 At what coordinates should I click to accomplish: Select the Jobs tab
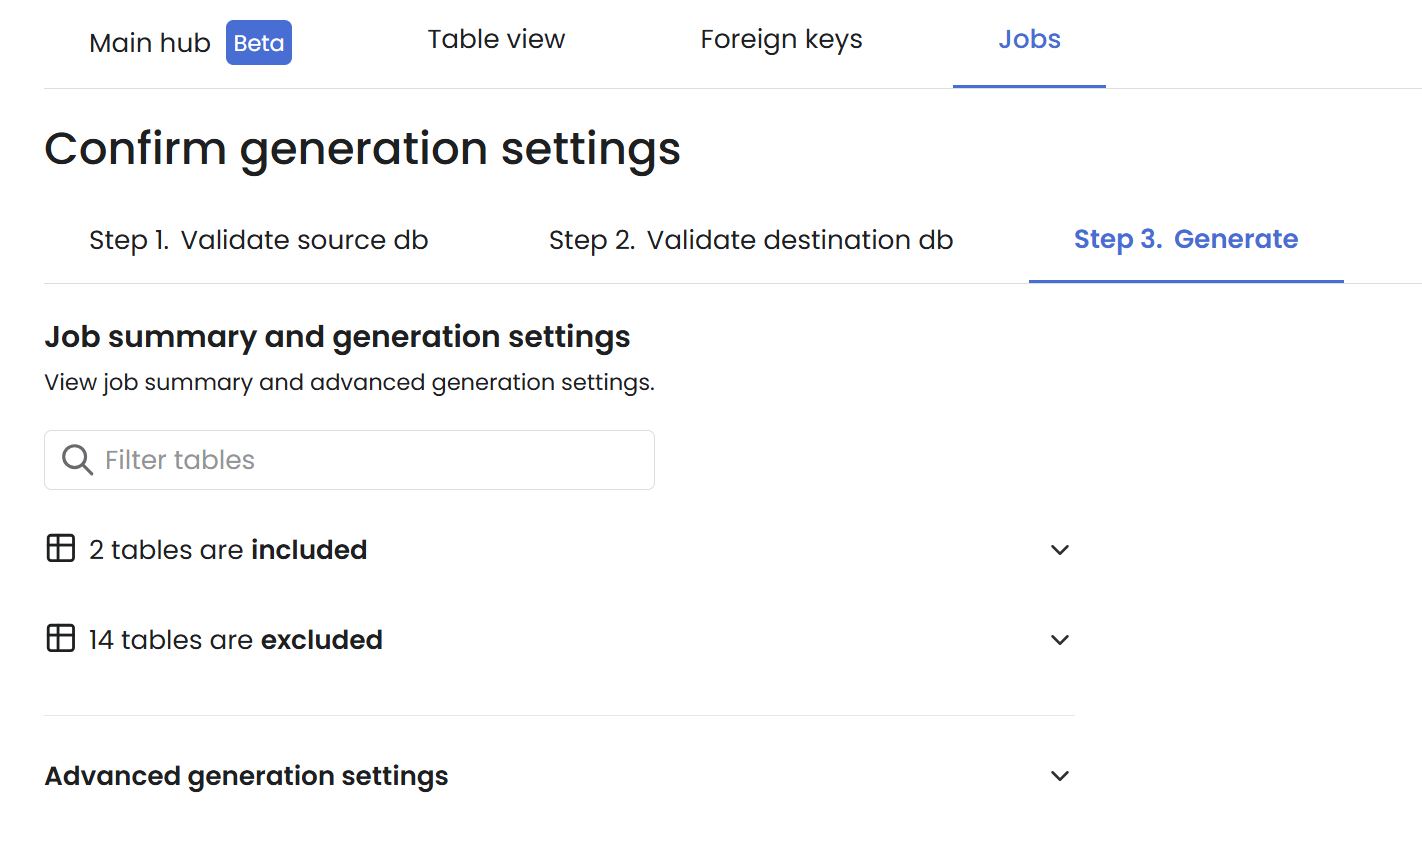click(x=1029, y=39)
